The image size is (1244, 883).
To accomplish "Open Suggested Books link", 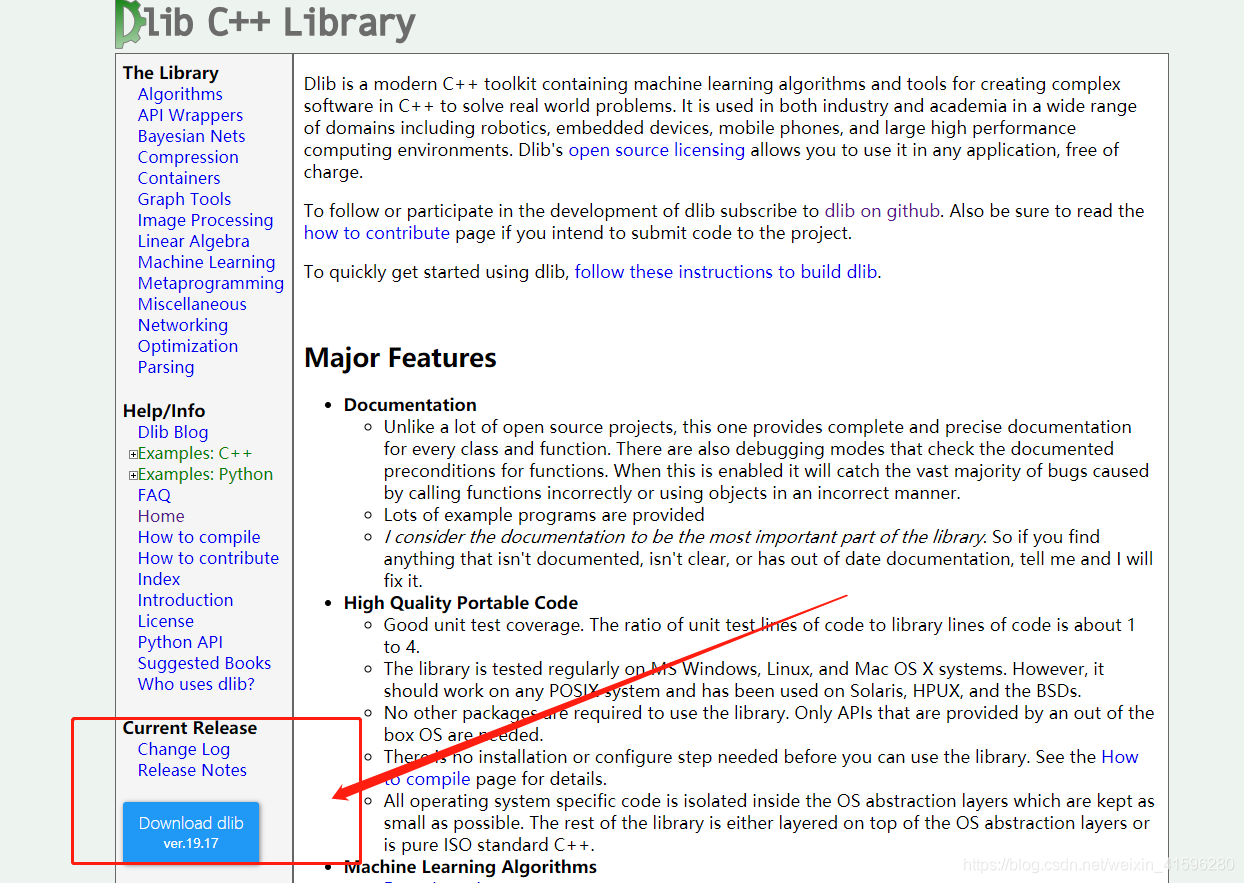I will coord(204,663).
